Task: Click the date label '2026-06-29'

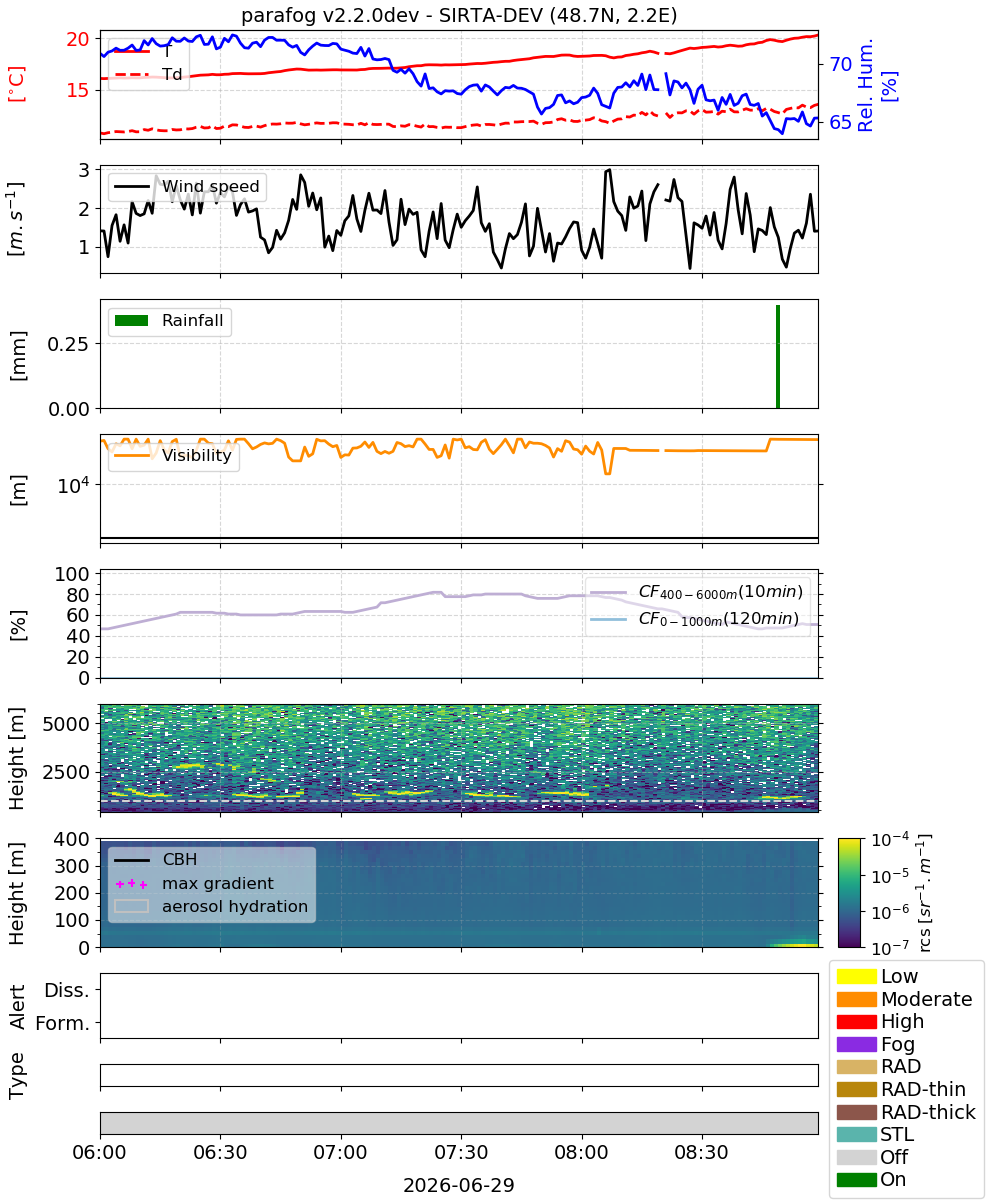Action: click(459, 1185)
